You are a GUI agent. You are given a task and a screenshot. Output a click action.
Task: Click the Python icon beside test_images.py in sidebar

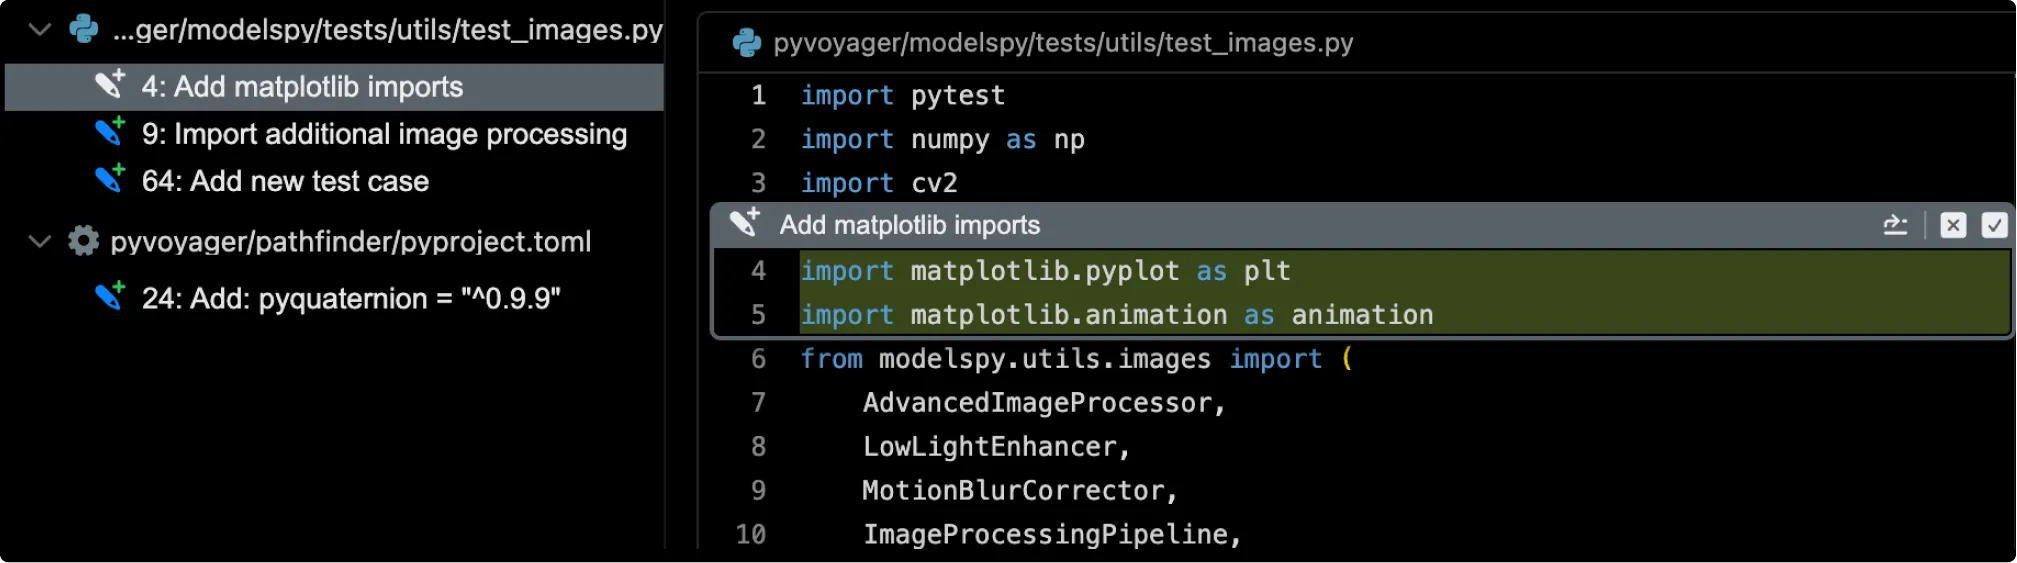coord(84,29)
